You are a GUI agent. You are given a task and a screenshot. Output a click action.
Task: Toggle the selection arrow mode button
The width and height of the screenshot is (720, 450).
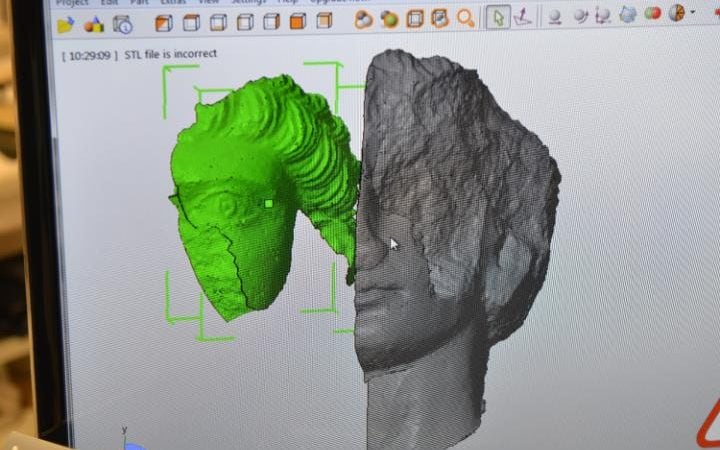[x=497, y=17]
